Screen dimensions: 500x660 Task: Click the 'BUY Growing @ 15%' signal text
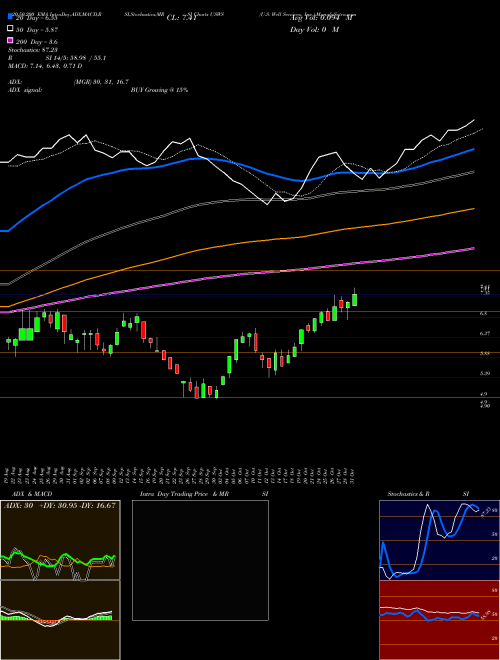[159, 90]
